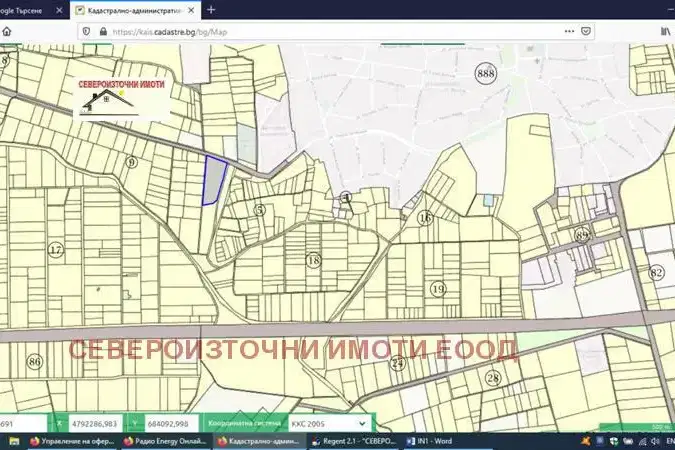Open Regent 2.1 taskbar application
This screenshot has height=450, width=675.
354,441
